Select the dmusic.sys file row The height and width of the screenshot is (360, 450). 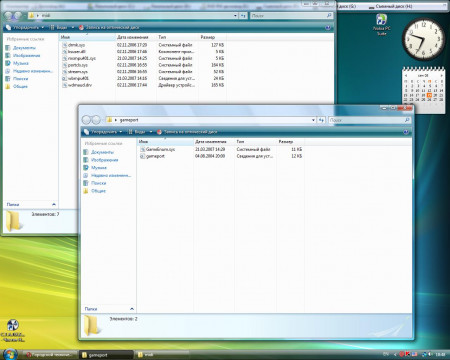(143, 45)
